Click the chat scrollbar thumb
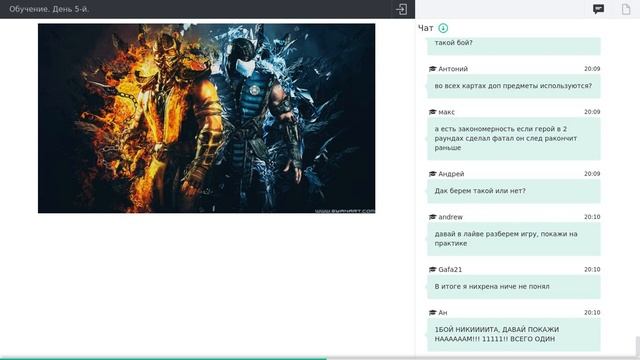Image resolution: width=640 pixels, height=360 pixels. click(638, 346)
